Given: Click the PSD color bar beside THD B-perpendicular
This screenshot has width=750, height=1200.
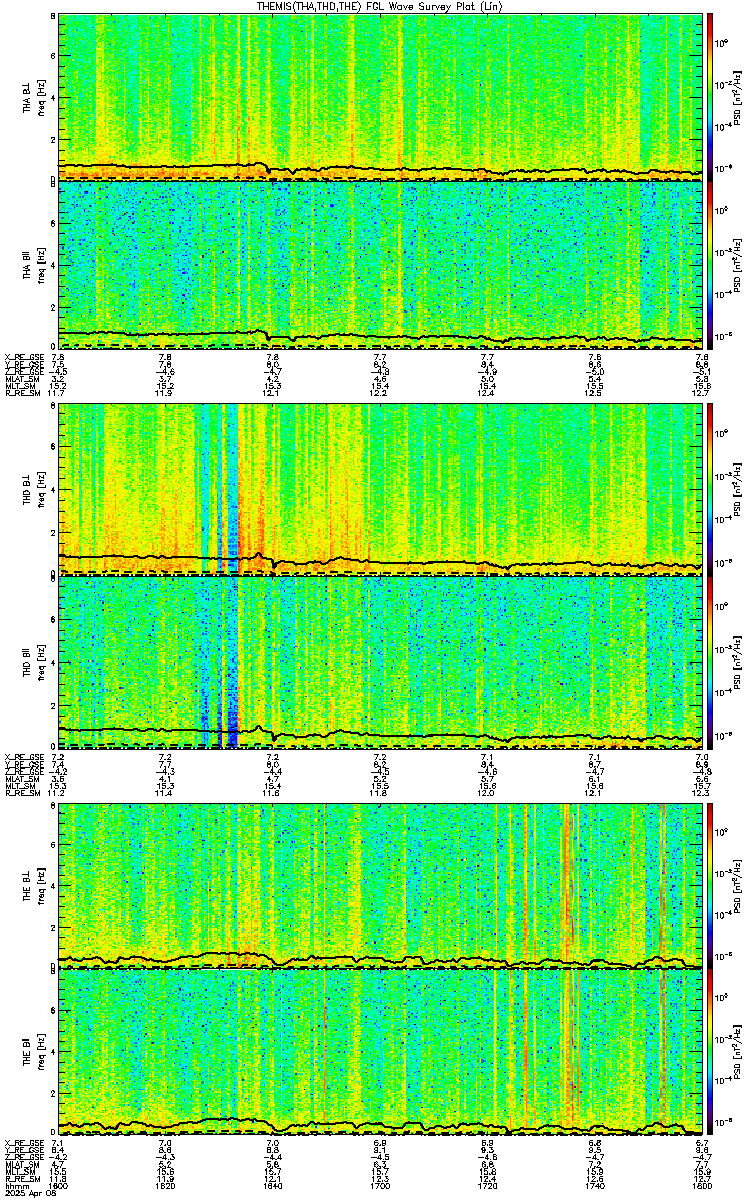Looking at the screenshot, I should (710, 489).
